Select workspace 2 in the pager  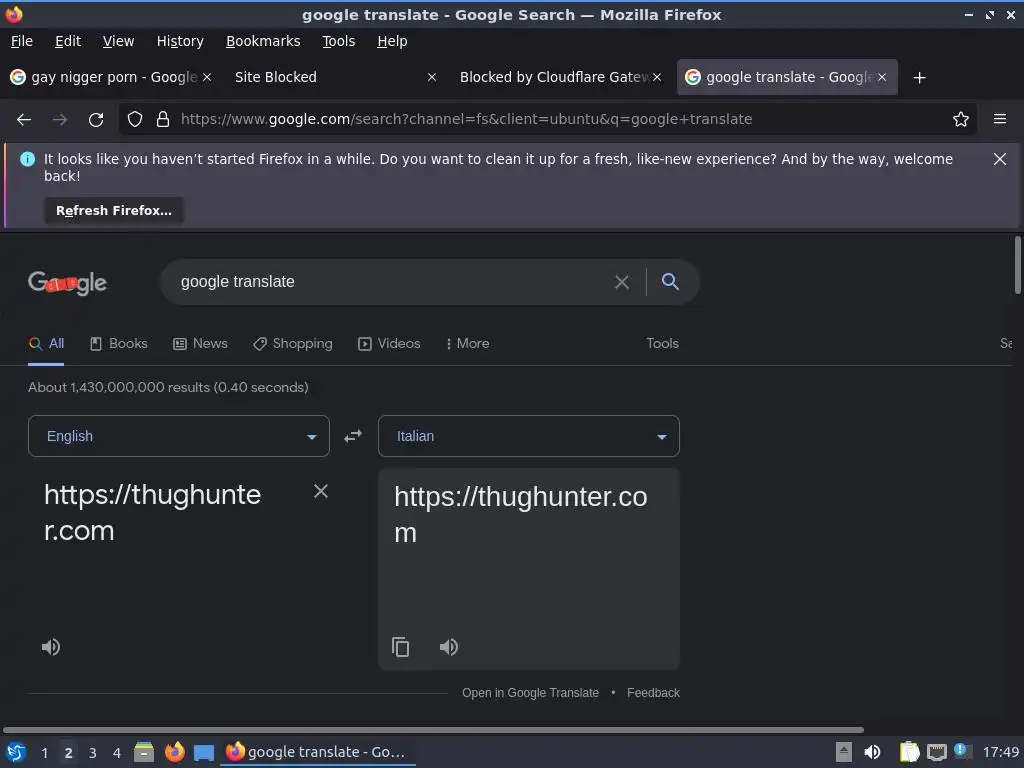click(69, 753)
